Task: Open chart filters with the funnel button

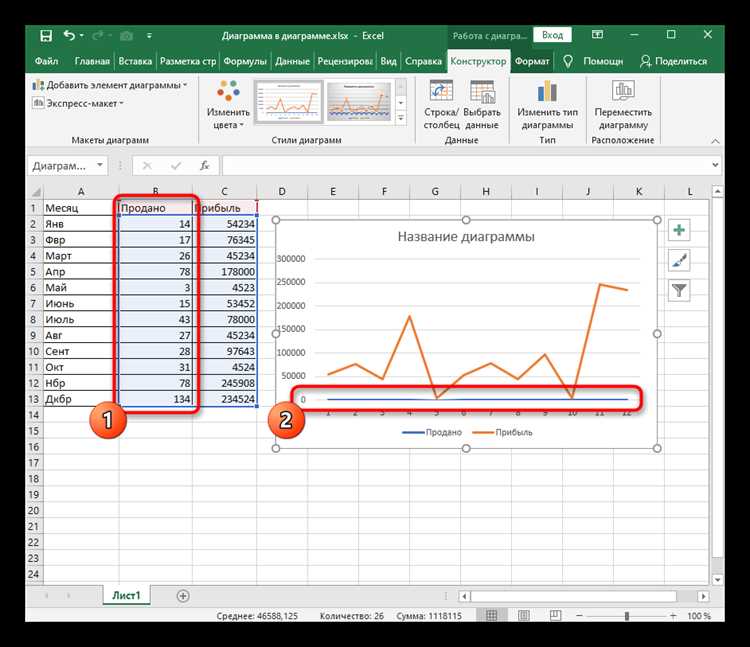Action: point(679,290)
